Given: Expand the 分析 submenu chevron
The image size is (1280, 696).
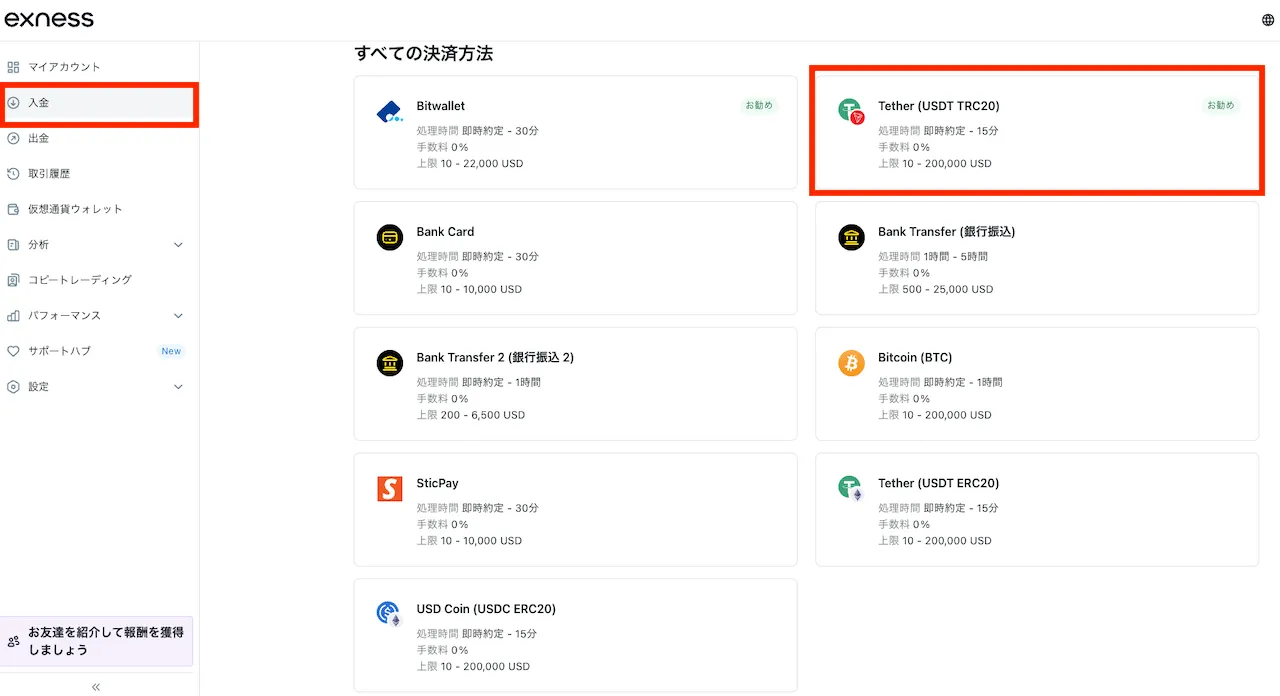Looking at the screenshot, I should click(178, 245).
